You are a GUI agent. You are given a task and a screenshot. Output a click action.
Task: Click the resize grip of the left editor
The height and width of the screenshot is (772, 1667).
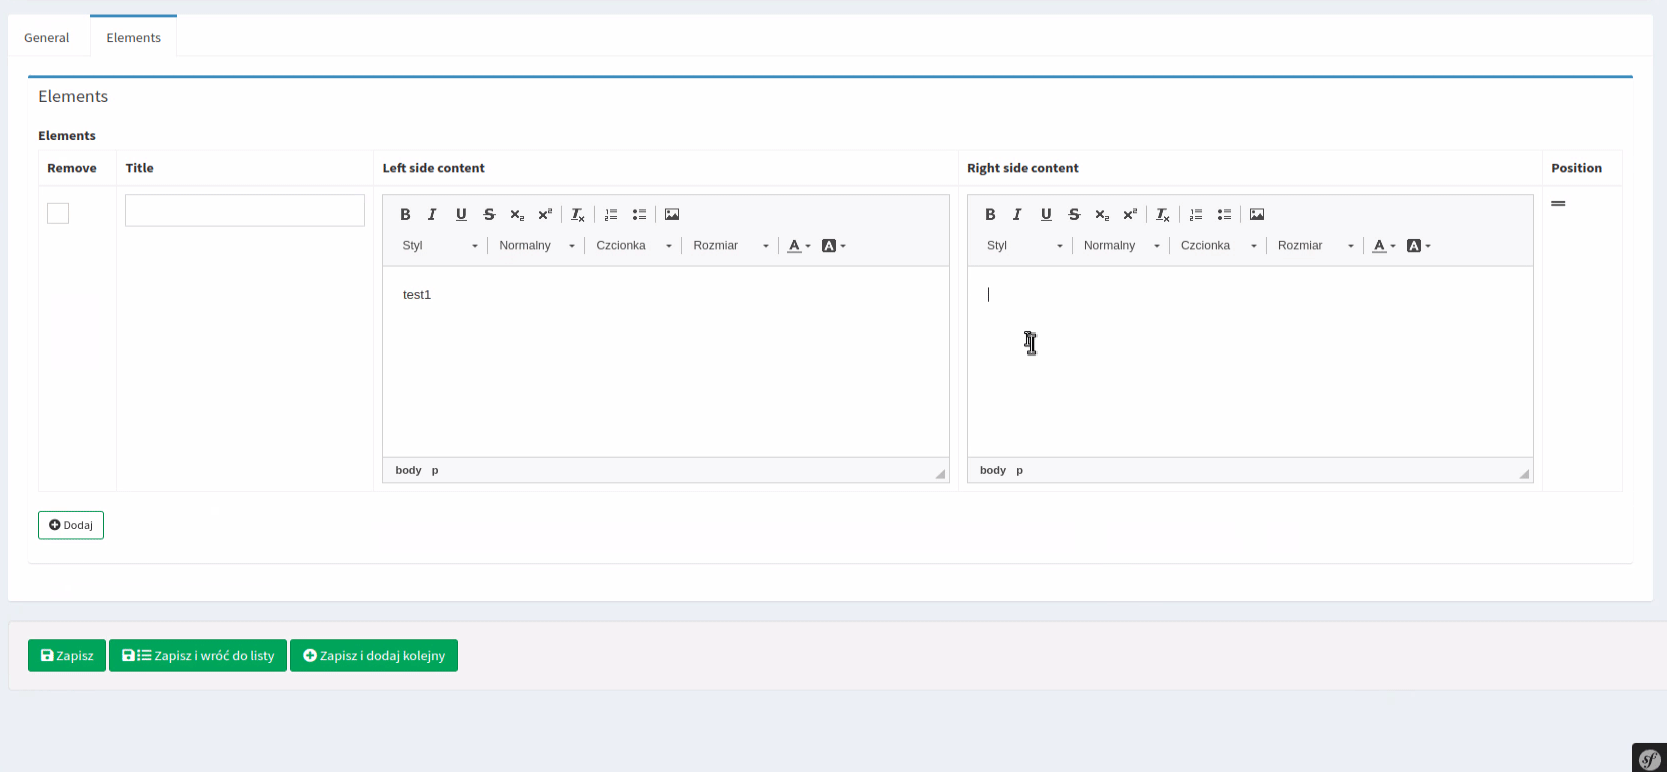point(940,474)
